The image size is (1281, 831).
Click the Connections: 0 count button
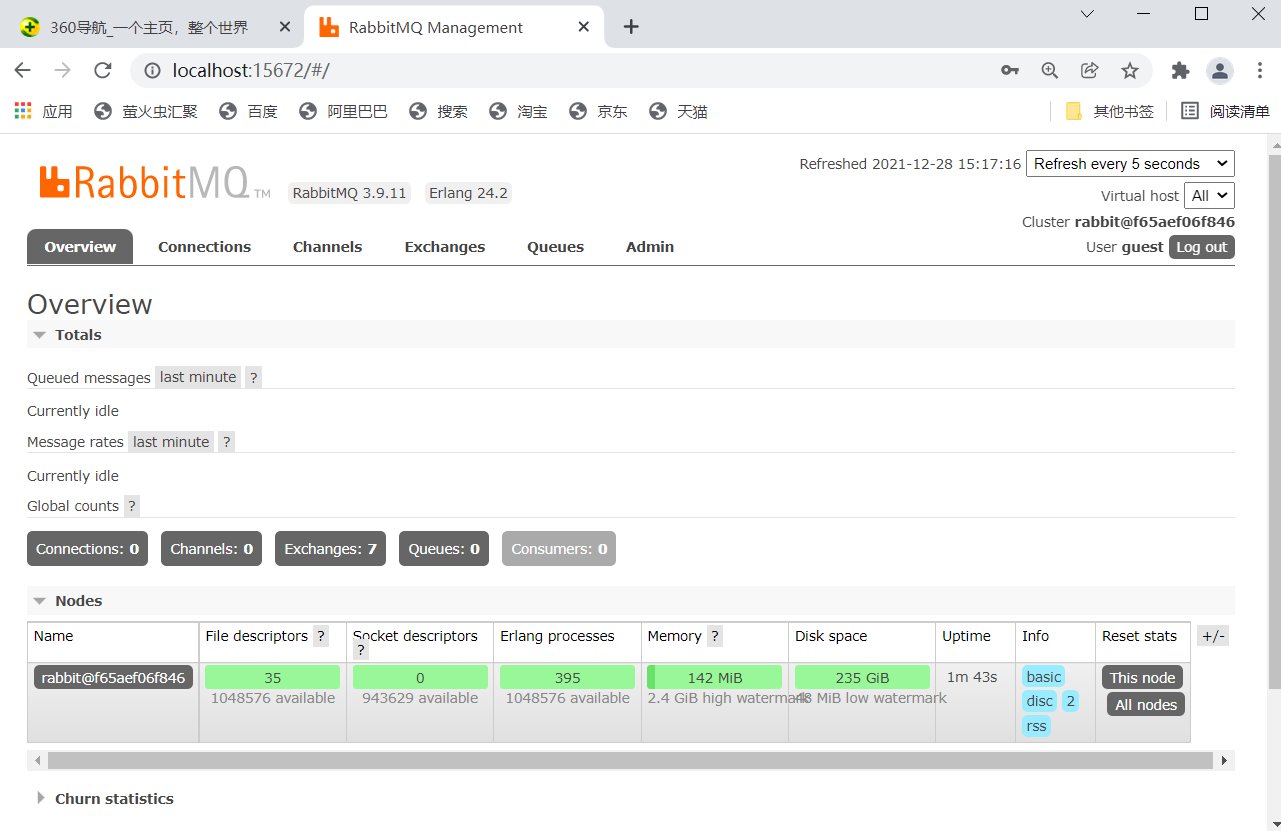[88, 549]
